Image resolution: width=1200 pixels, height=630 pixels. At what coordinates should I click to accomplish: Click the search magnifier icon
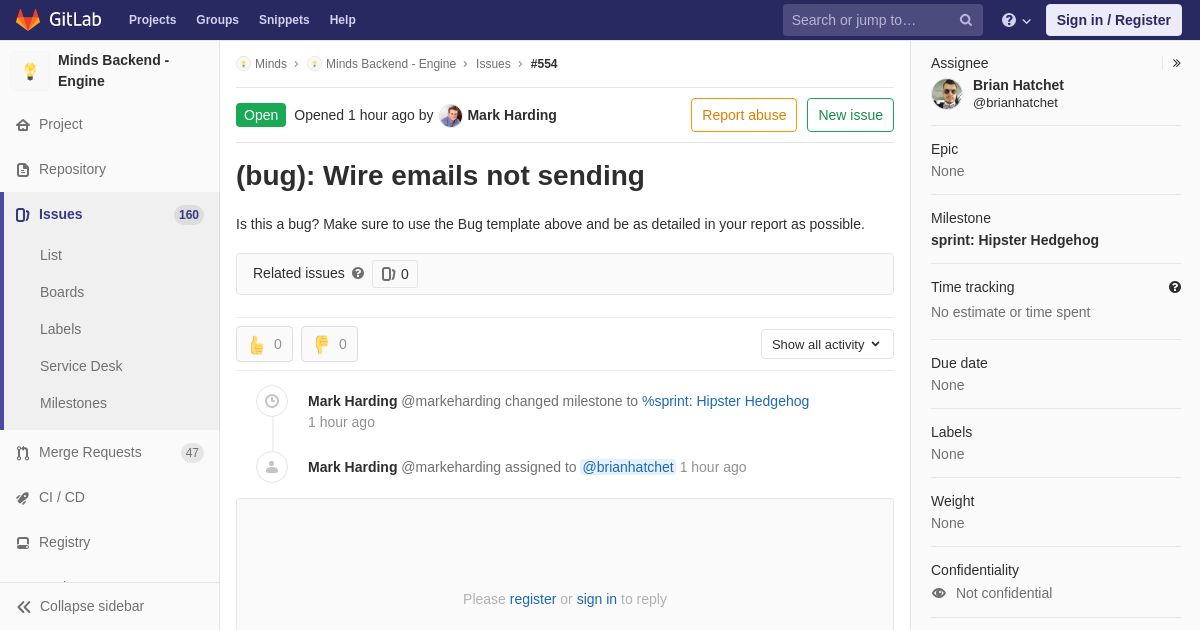click(965, 20)
